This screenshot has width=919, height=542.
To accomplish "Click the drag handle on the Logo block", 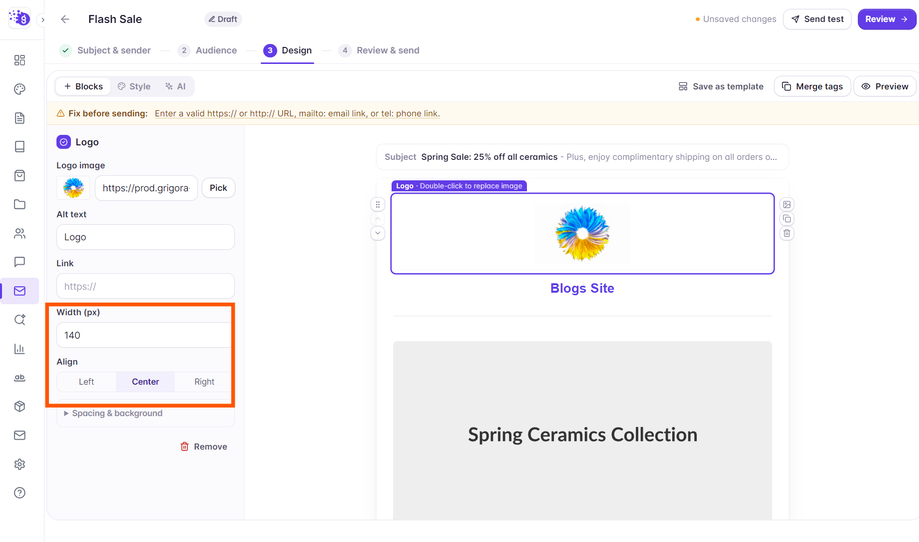I will point(377,204).
